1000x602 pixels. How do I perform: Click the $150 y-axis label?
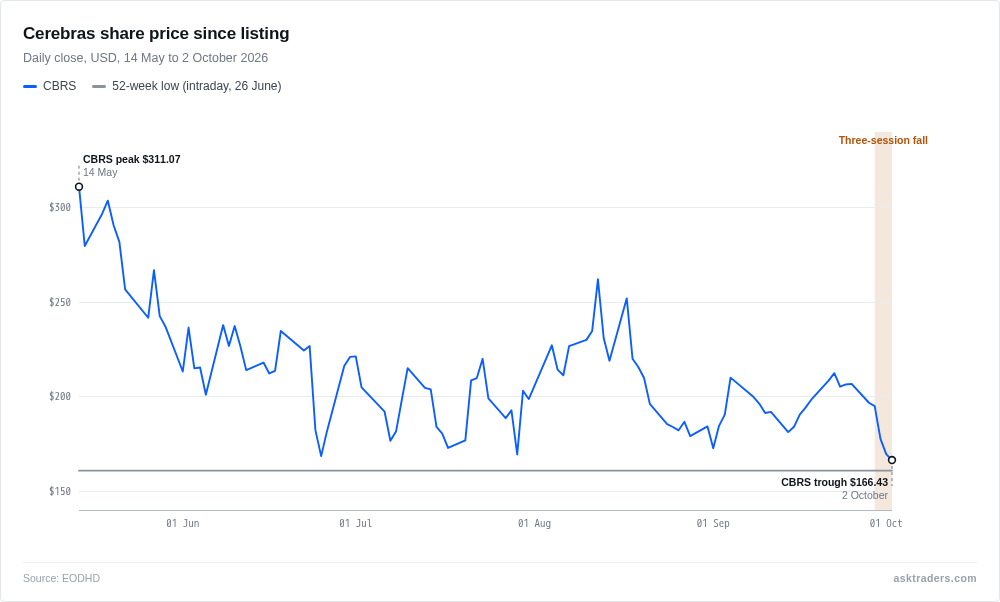click(60, 491)
